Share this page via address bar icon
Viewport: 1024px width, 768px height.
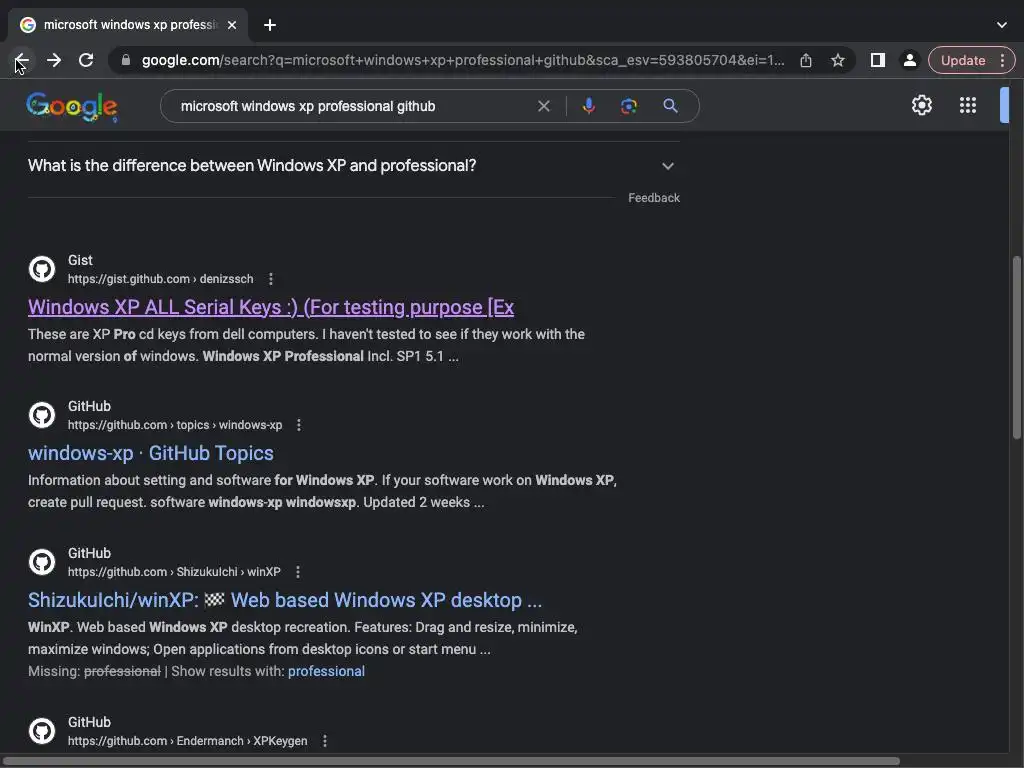point(806,60)
